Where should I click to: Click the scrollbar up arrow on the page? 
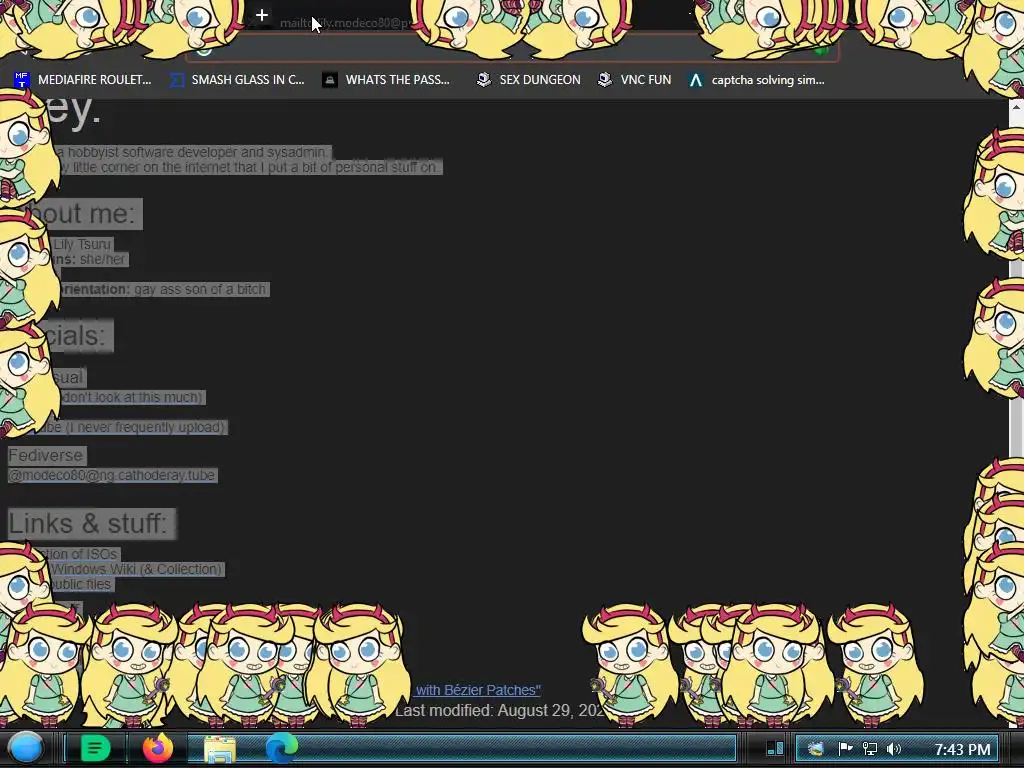click(x=1016, y=106)
